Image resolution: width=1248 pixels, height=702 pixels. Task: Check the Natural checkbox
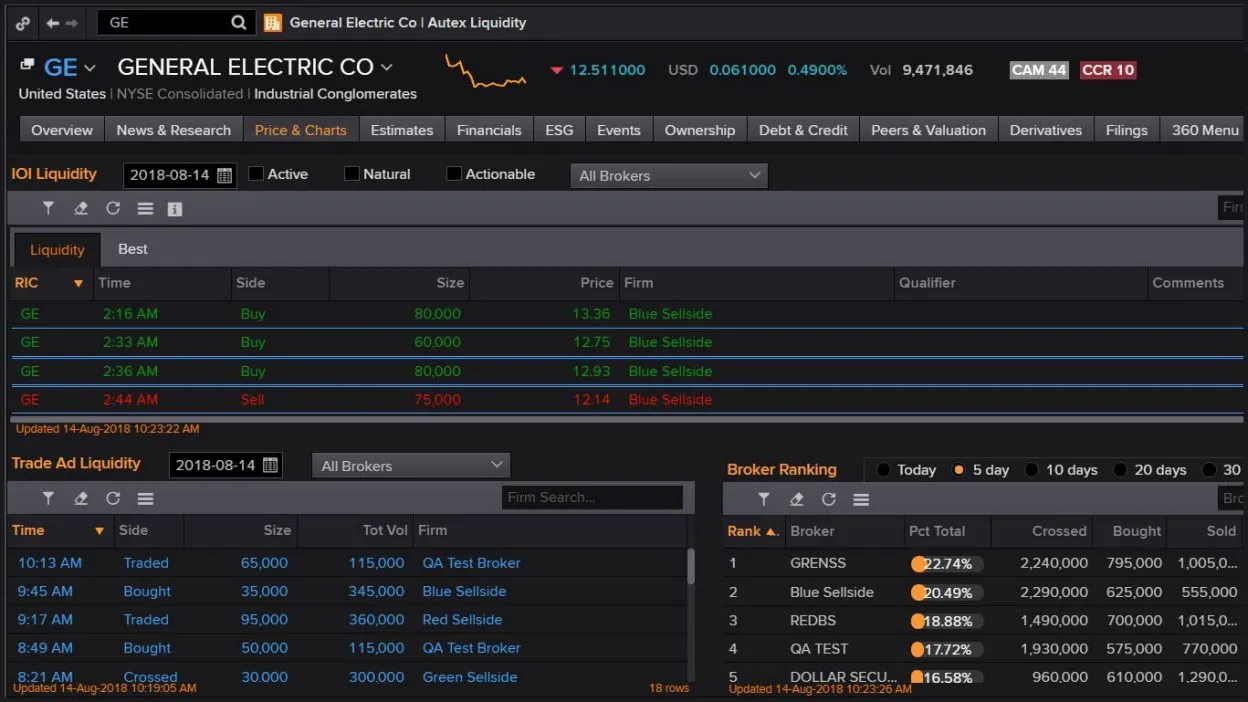pos(352,174)
